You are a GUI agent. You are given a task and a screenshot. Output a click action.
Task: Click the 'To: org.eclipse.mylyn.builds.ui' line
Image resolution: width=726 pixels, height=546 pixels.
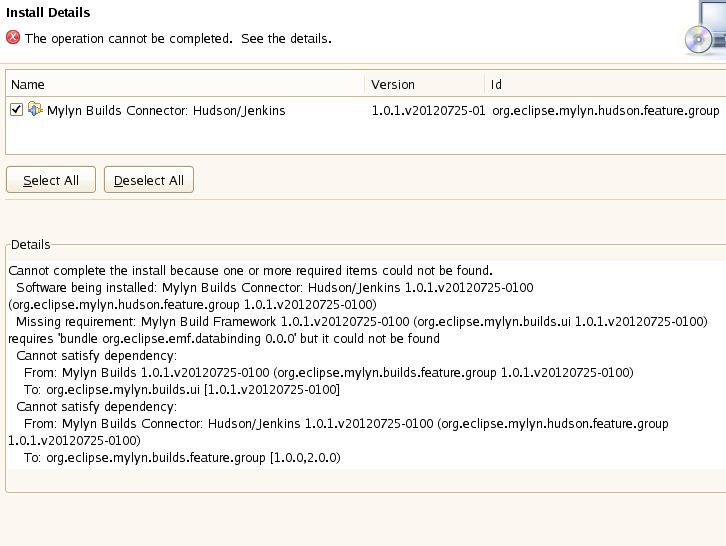click(182, 389)
